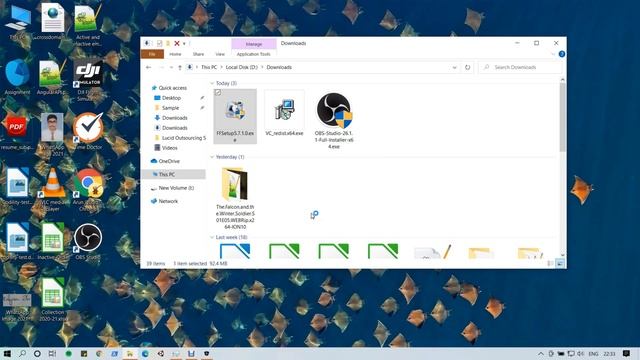Open the address bar history dropdown
This screenshot has width=640, height=360.
coord(454,67)
